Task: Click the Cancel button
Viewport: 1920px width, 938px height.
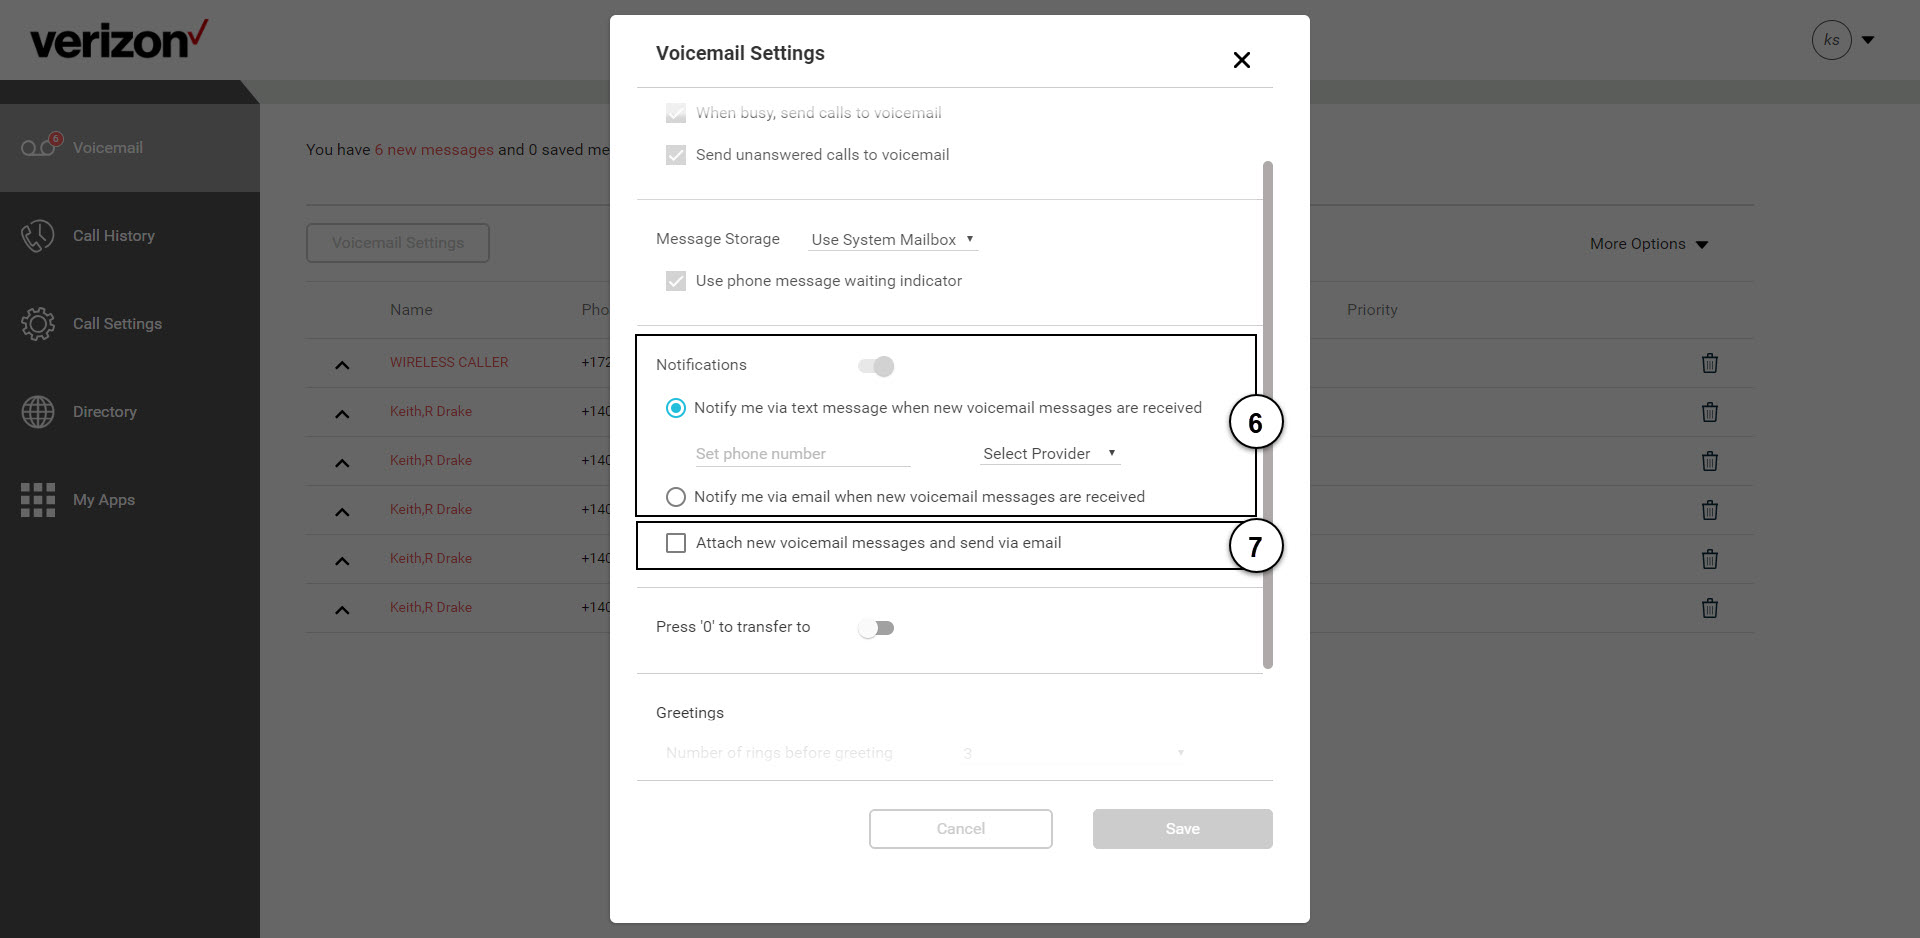Action: click(x=961, y=829)
